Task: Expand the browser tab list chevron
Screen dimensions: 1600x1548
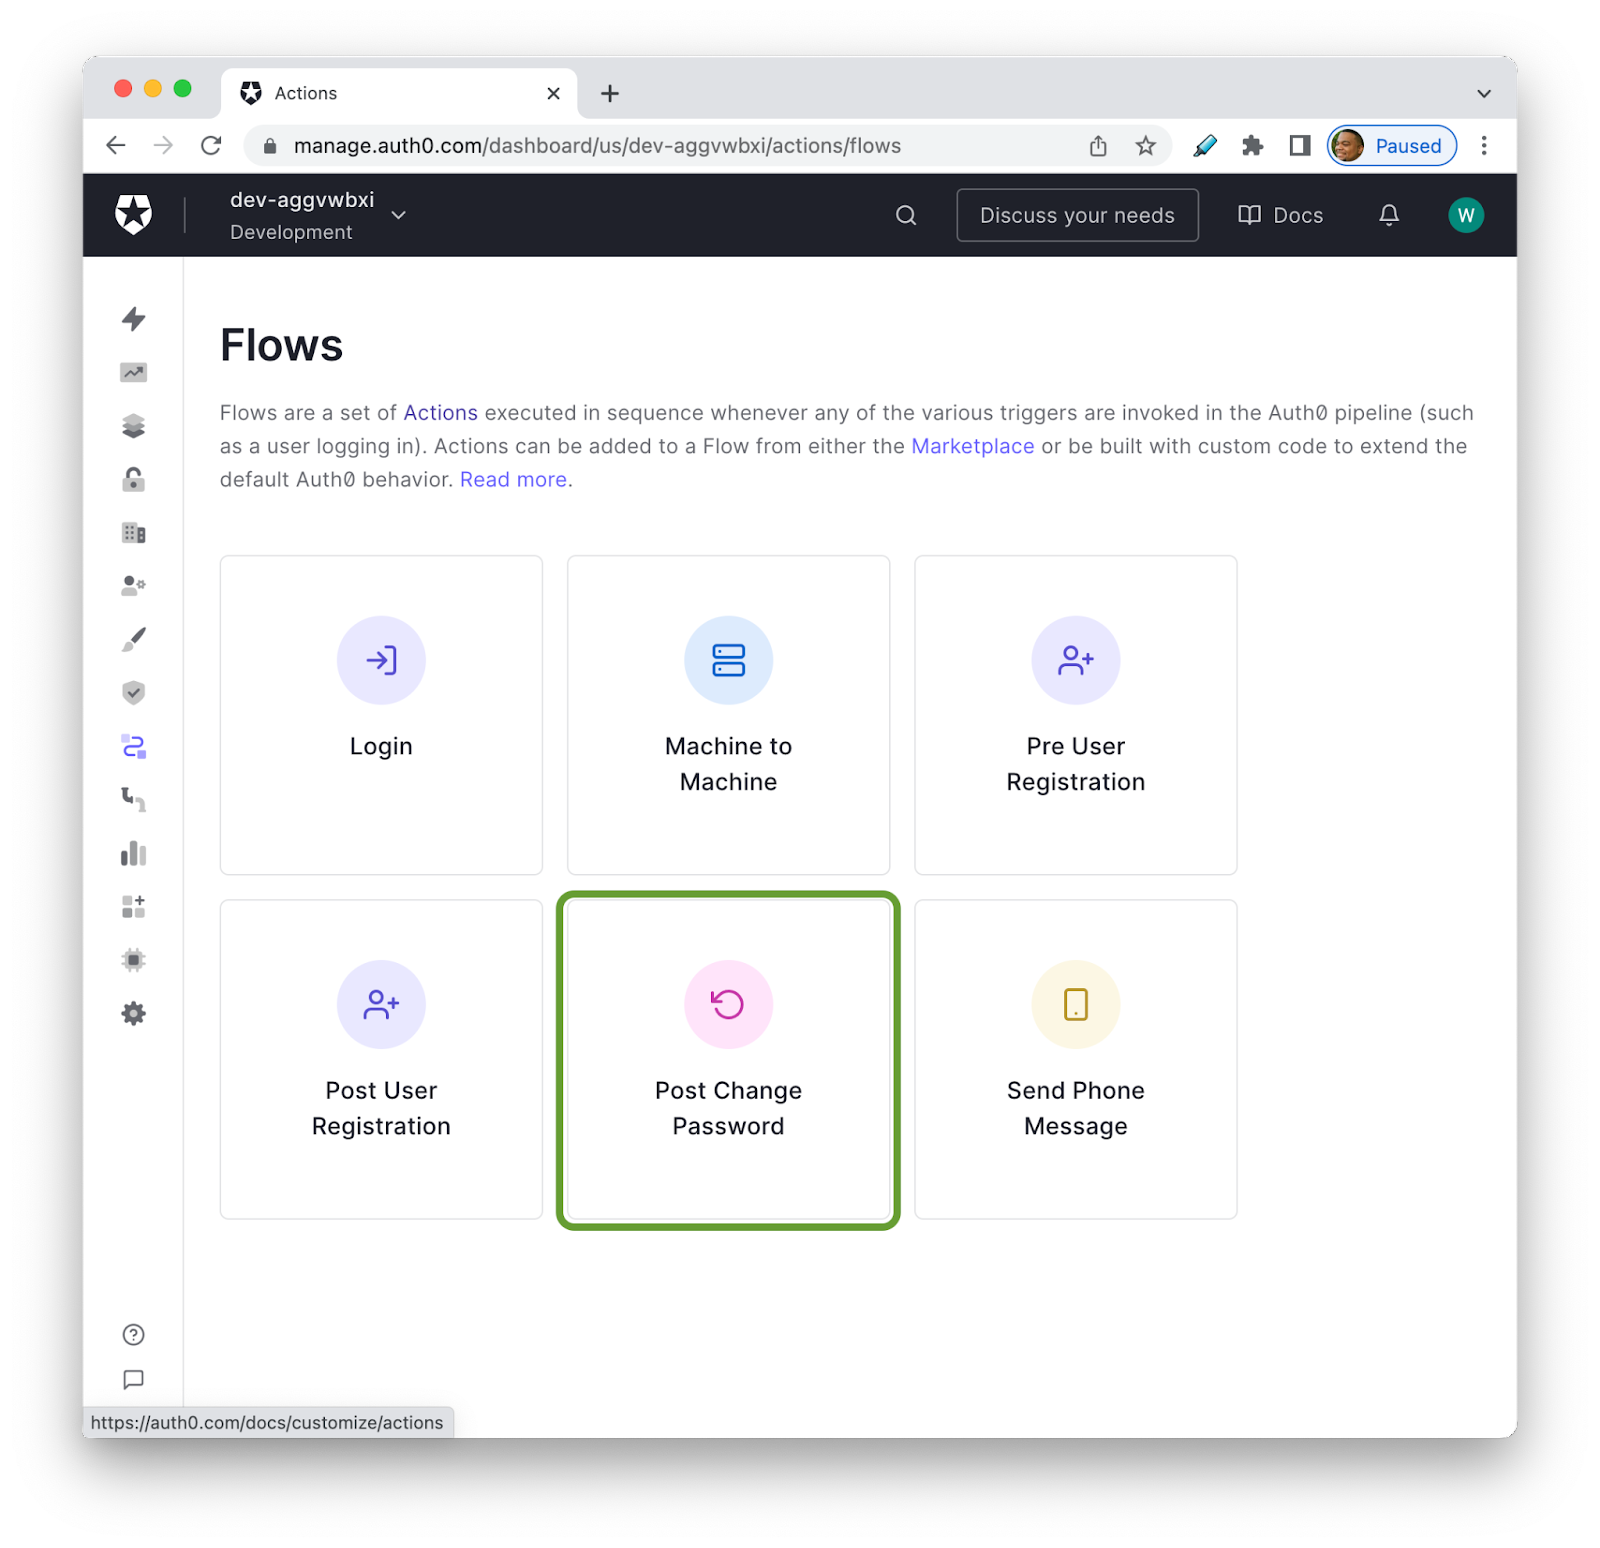Action: point(1483,93)
